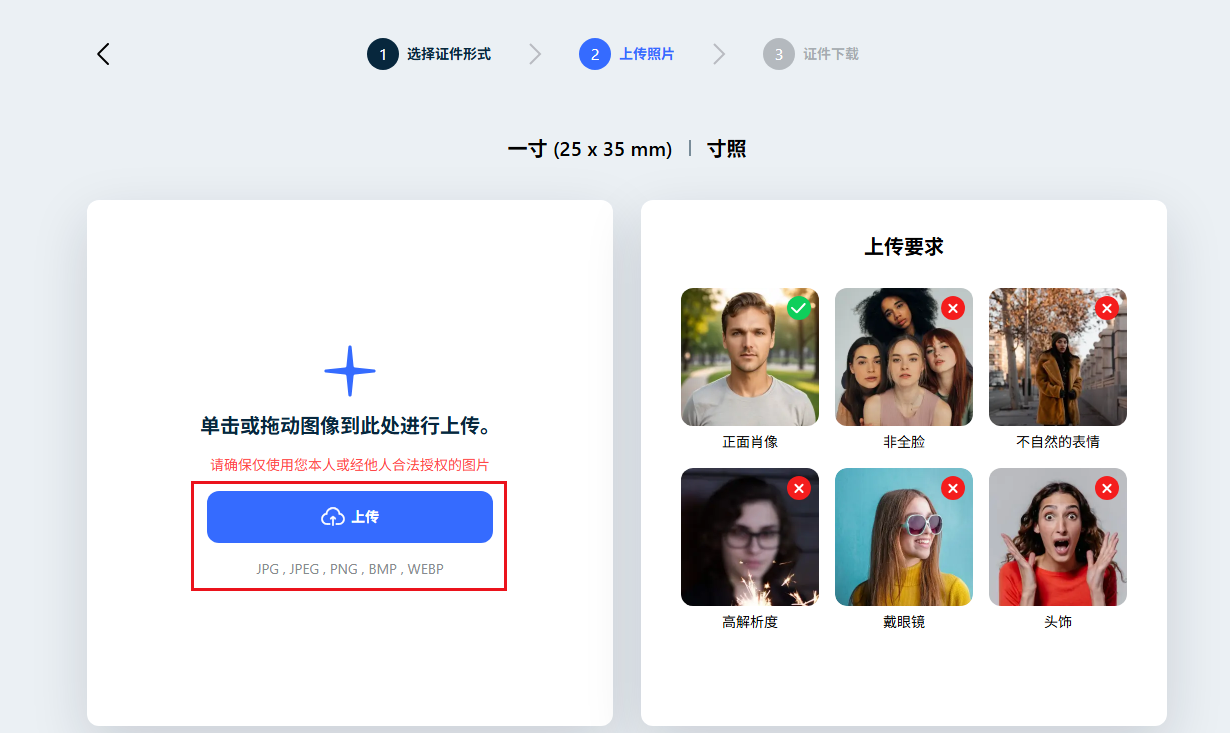
Task: Click green checkmark on frontal portrait photo
Action: 798,308
